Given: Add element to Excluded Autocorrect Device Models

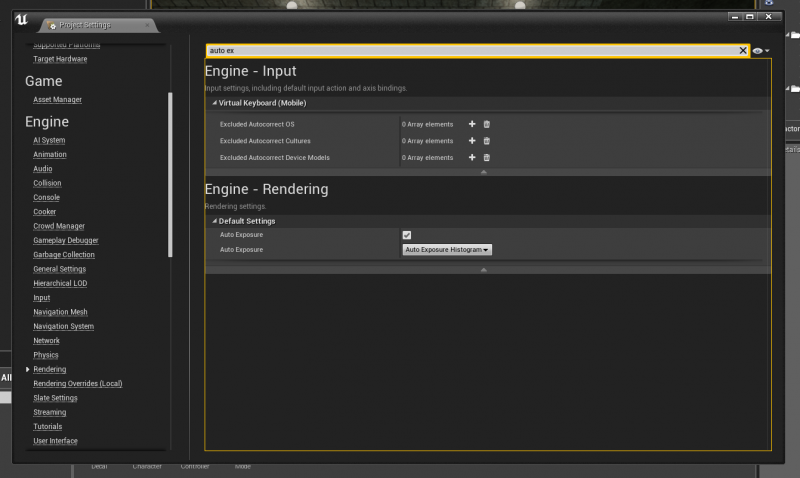Looking at the screenshot, I should (472, 158).
